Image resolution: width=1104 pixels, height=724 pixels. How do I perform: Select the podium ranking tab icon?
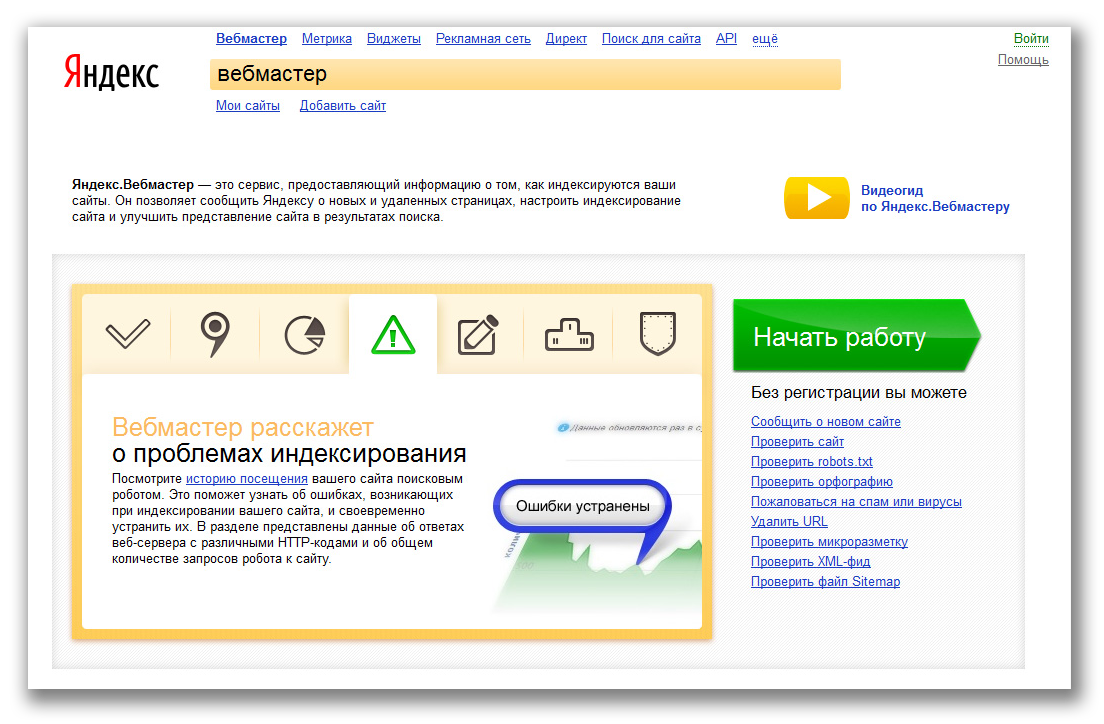click(x=569, y=335)
